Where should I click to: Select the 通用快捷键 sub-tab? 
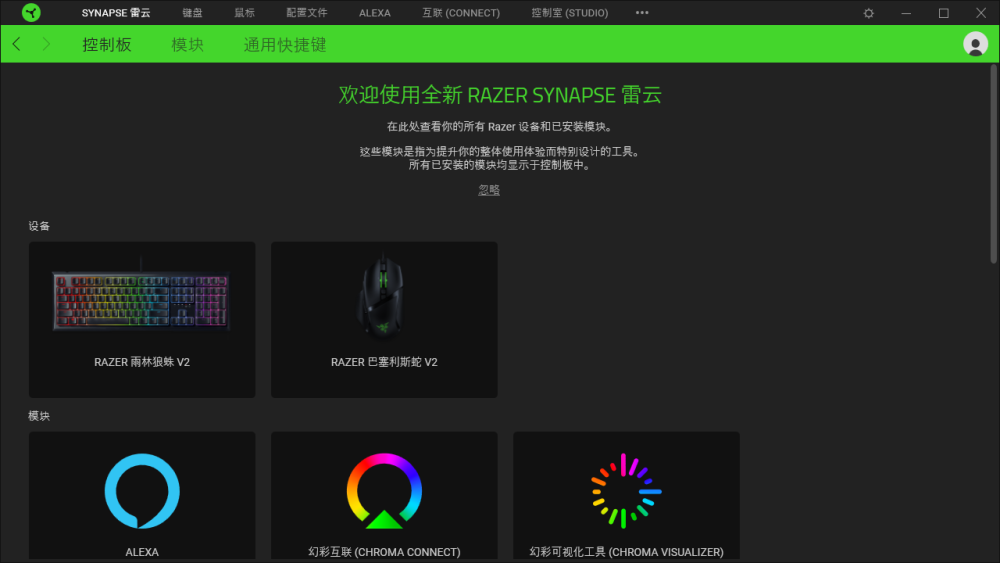(x=285, y=44)
